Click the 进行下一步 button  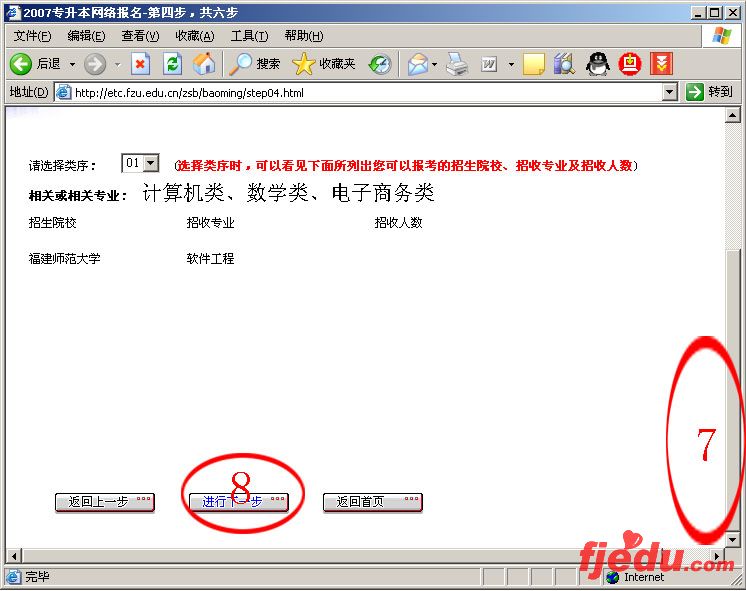click(239, 502)
